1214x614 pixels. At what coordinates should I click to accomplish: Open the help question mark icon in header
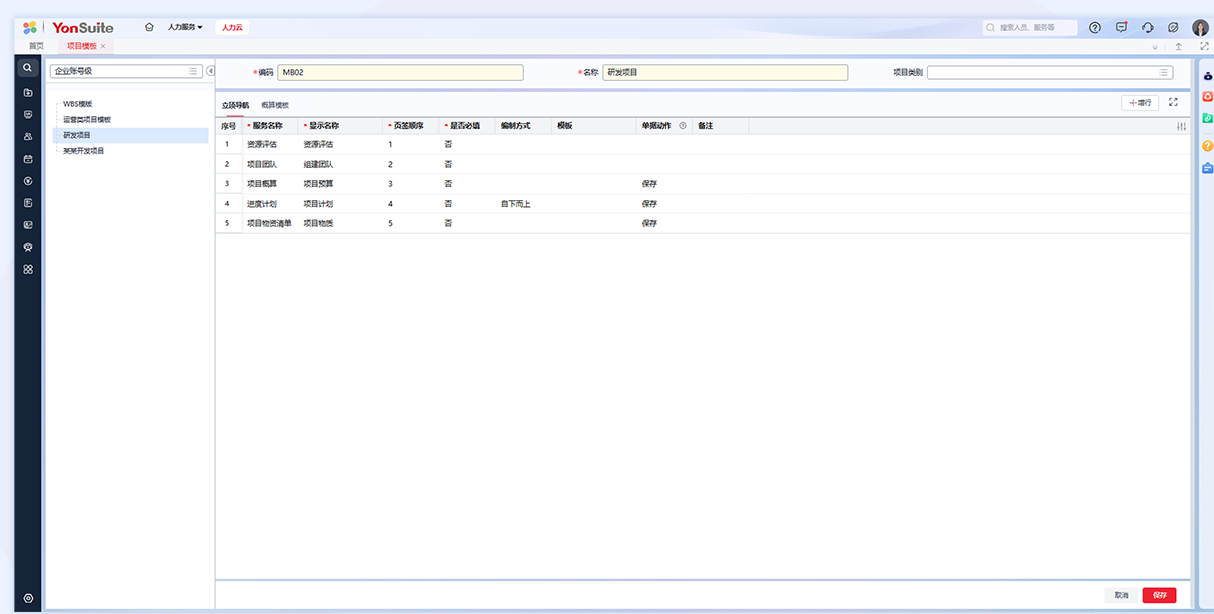click(x=1094, y=28)
